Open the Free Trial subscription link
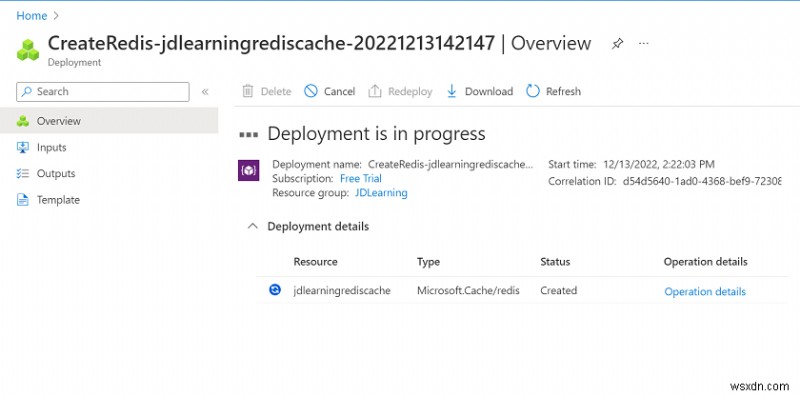800x396 pixels. [x=361, y=179]
